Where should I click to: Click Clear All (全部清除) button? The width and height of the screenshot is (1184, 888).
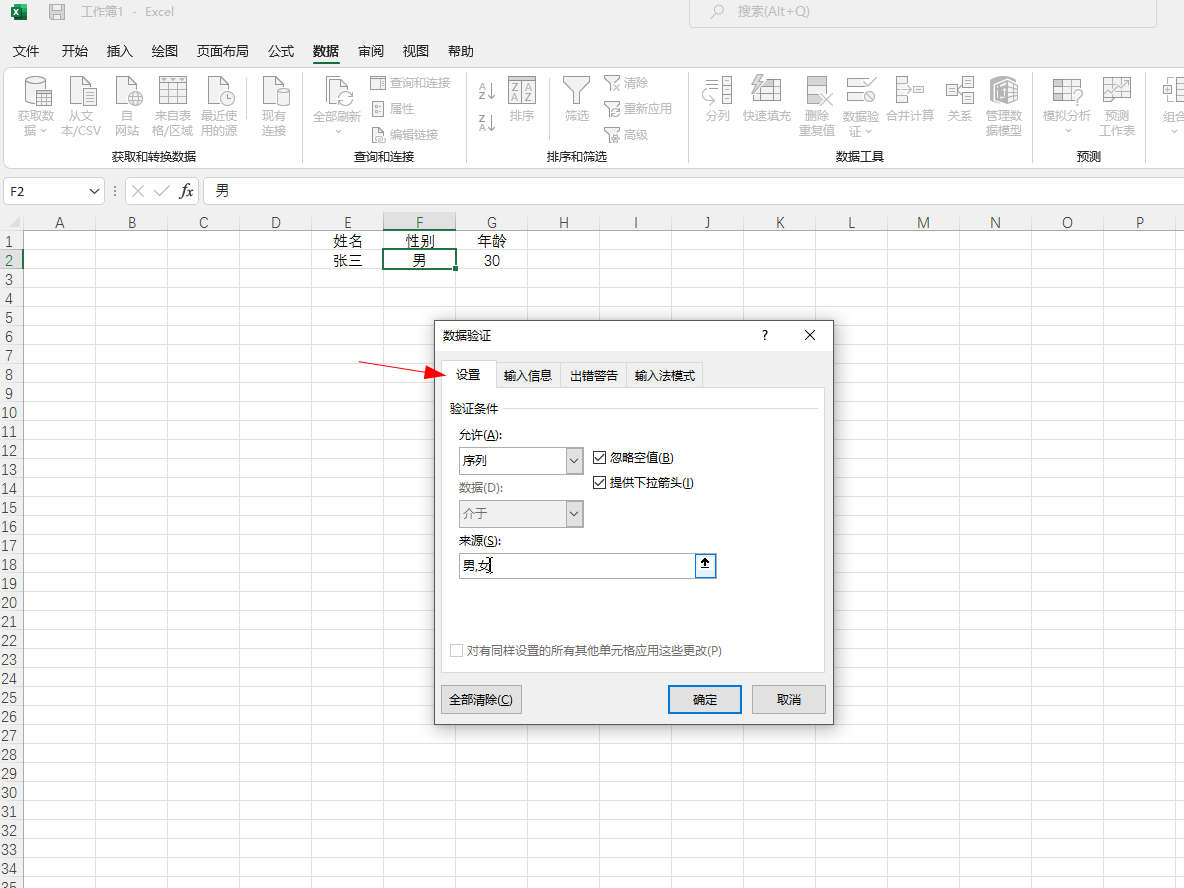pos(481,699)
